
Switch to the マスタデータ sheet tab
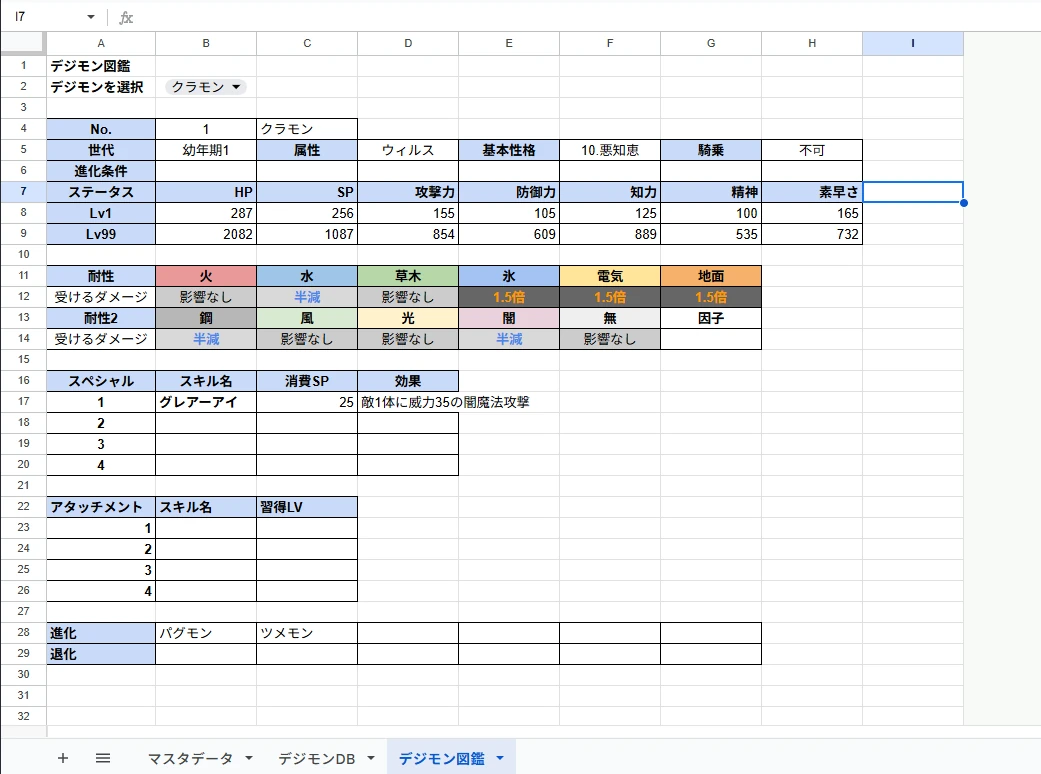pos(189,759)
